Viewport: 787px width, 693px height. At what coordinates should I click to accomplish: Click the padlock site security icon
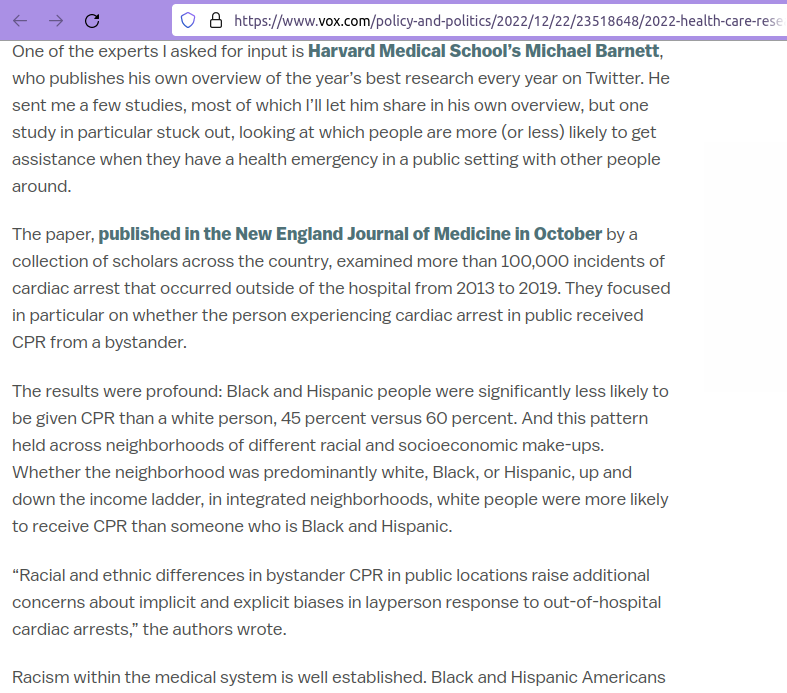coord(214,20)
